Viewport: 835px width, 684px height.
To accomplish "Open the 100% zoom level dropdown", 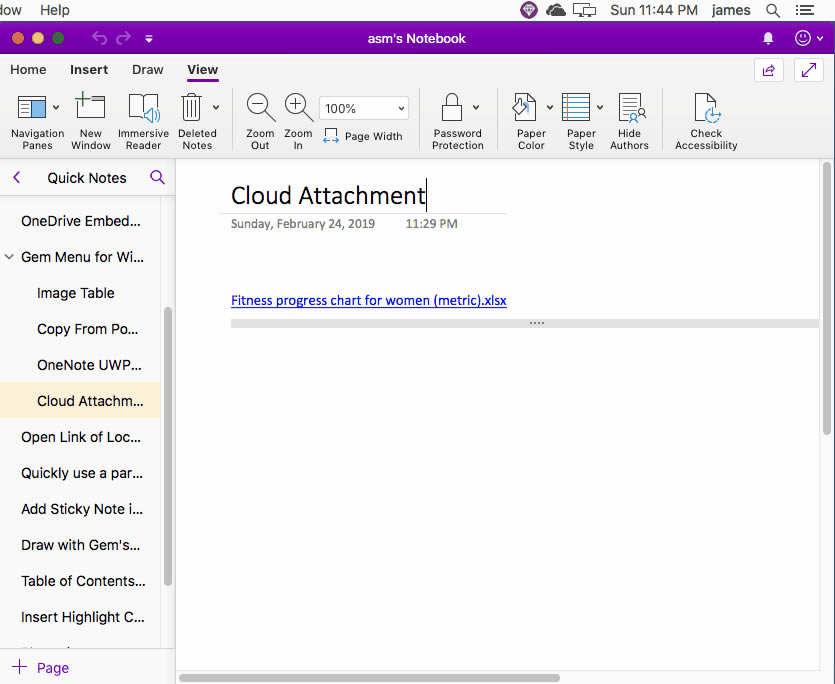I will [363, 108].
